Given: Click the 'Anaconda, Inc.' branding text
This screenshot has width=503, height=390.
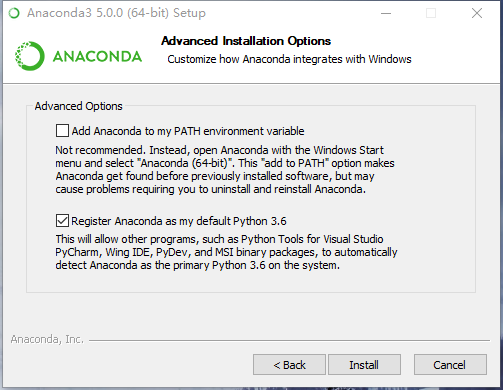Looking at the screenshot, I should point(47,339).
